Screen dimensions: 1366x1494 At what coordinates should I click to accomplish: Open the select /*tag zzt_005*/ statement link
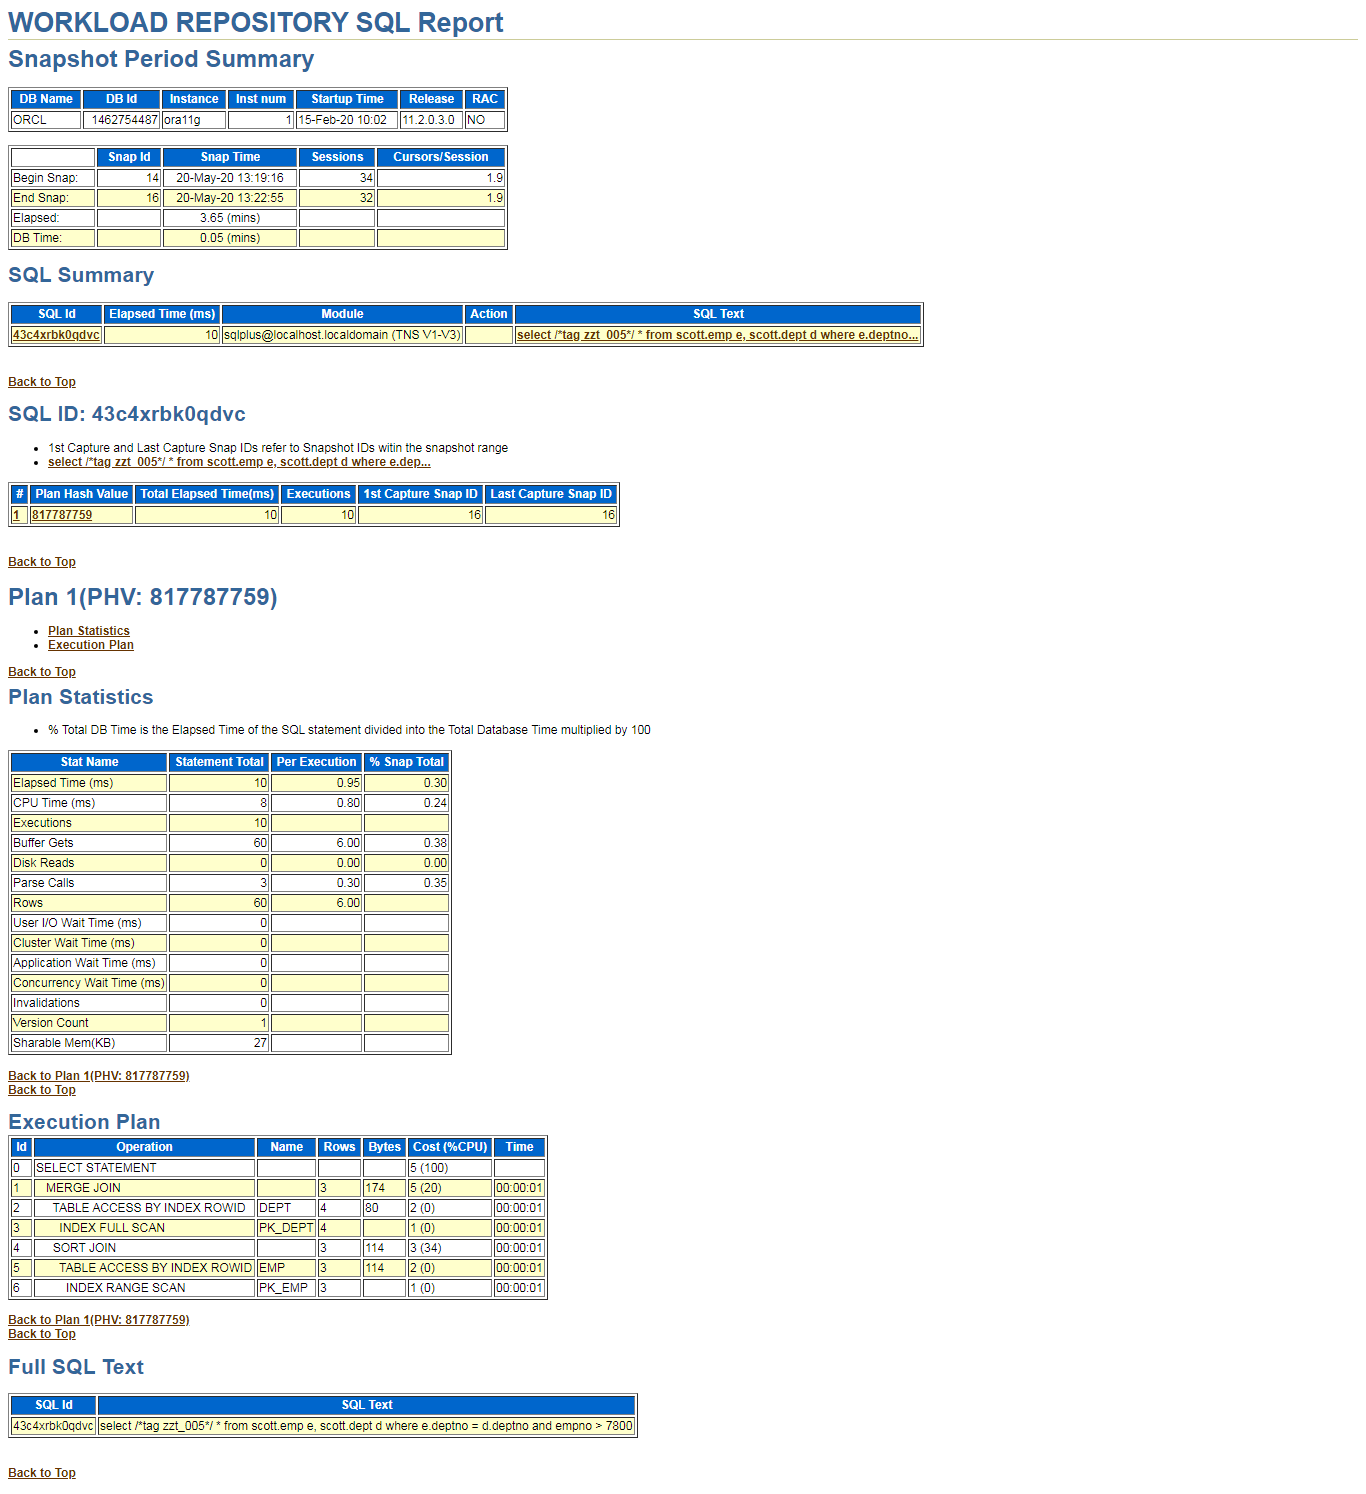click(238, 462)
